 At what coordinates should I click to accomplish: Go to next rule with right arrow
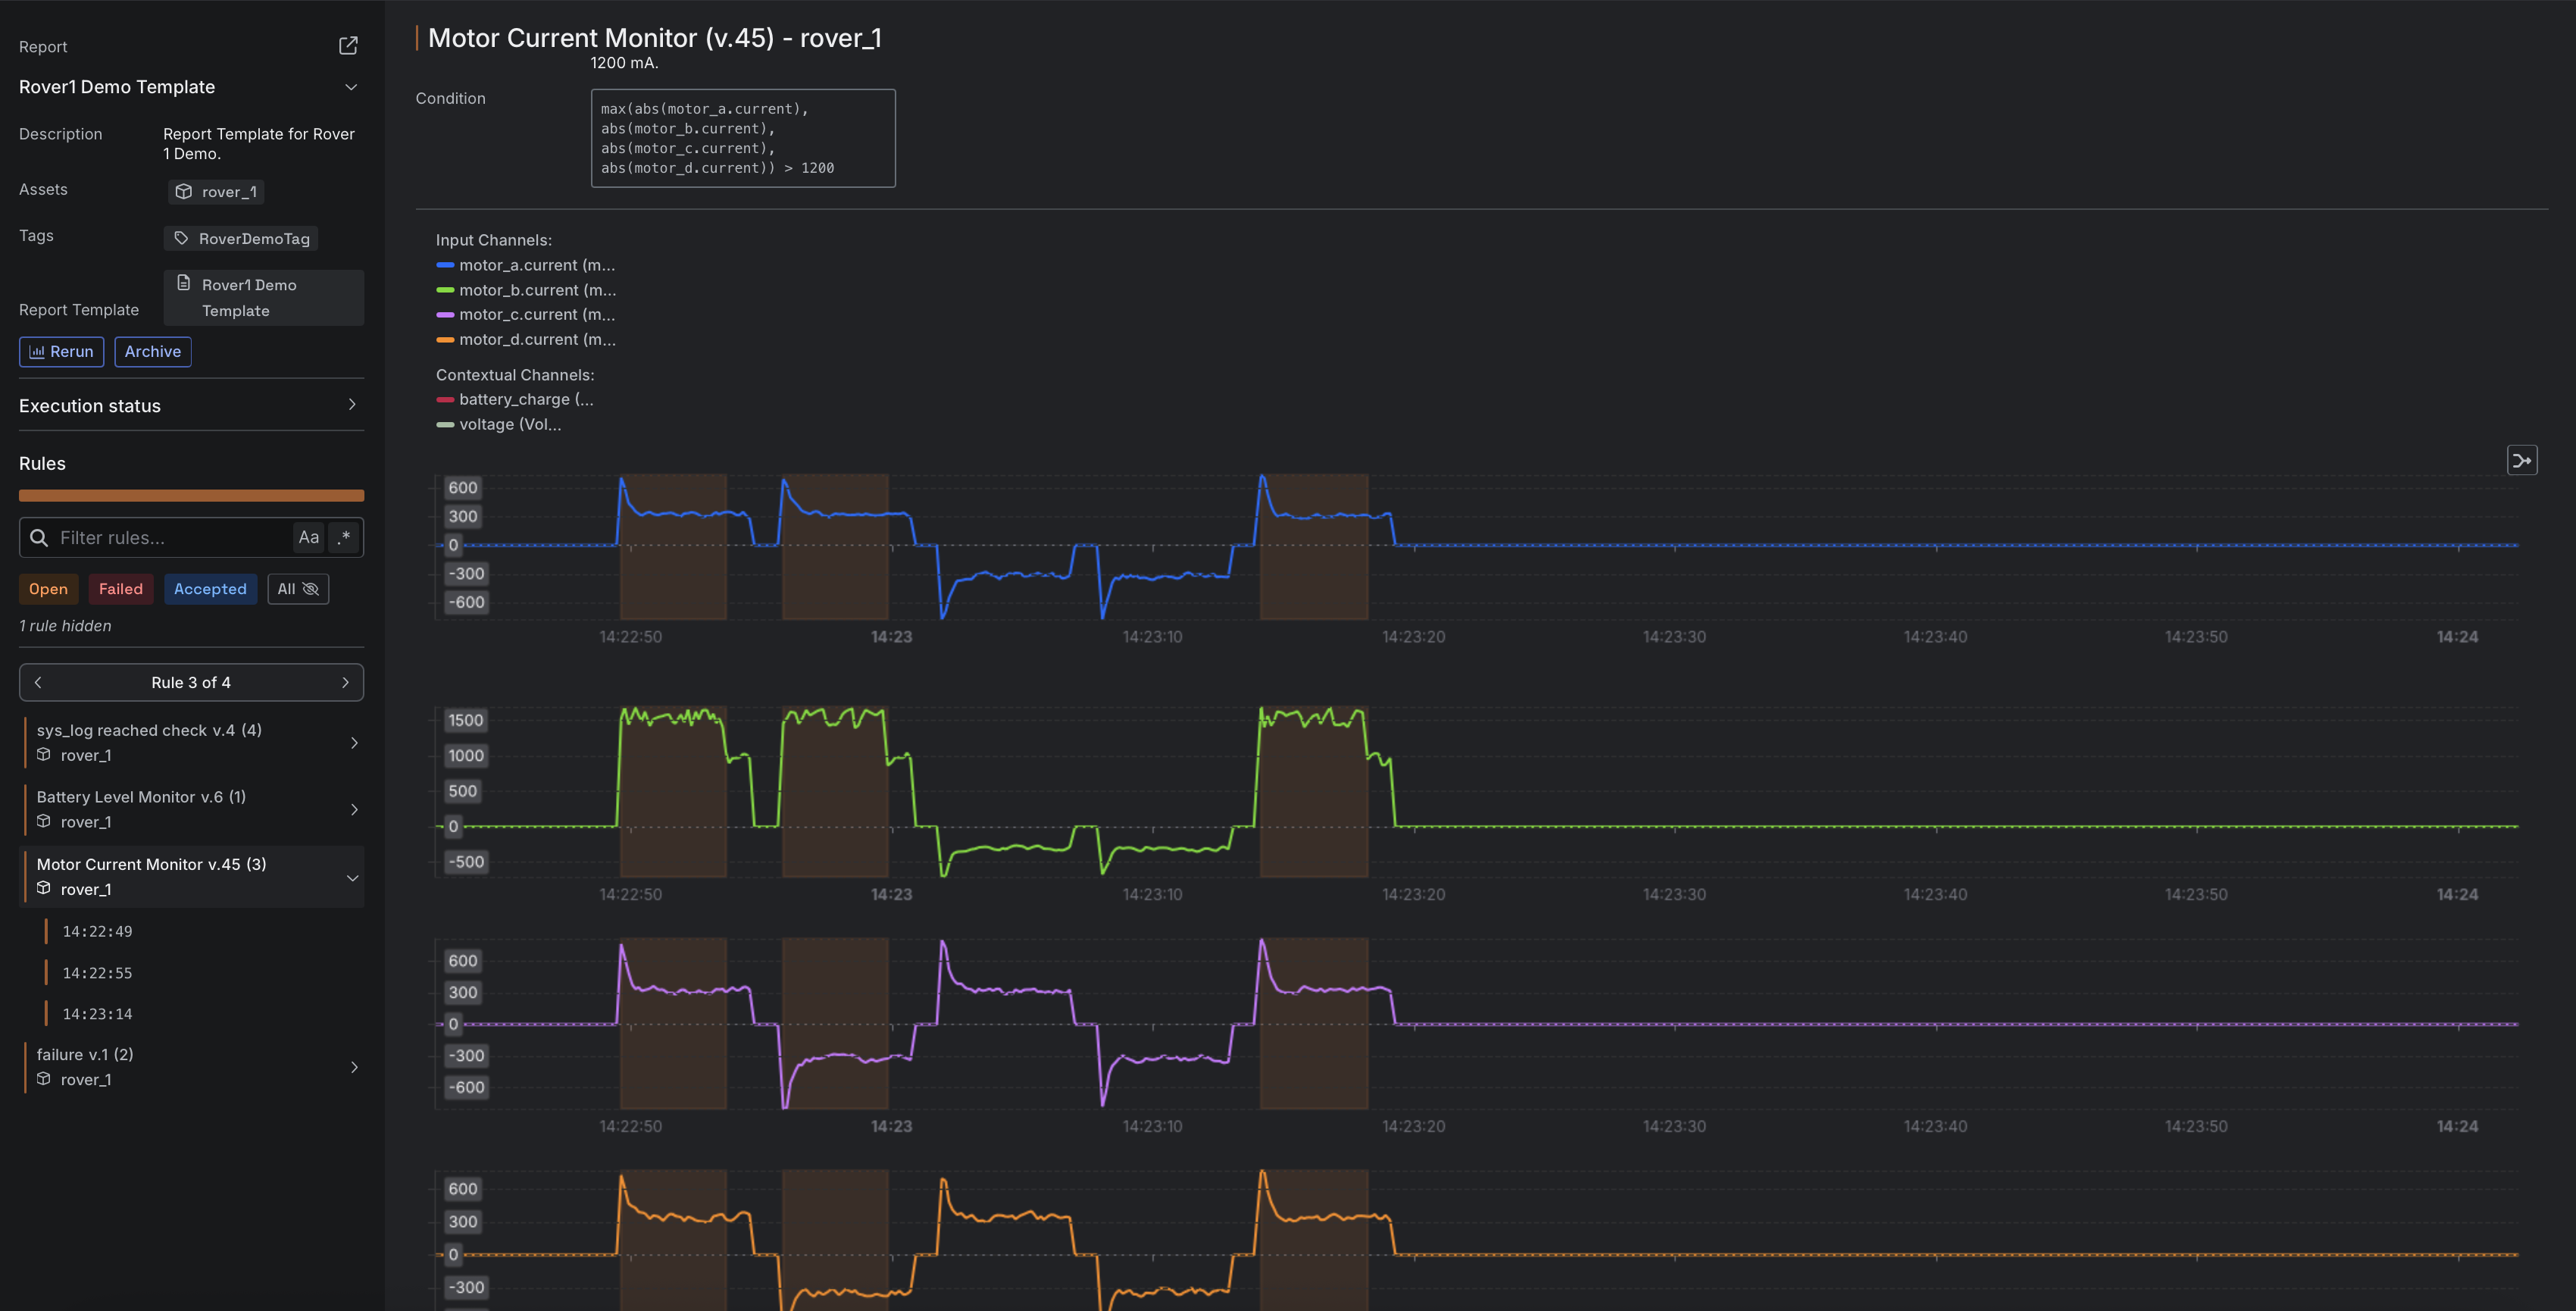(x=346, y=682)
